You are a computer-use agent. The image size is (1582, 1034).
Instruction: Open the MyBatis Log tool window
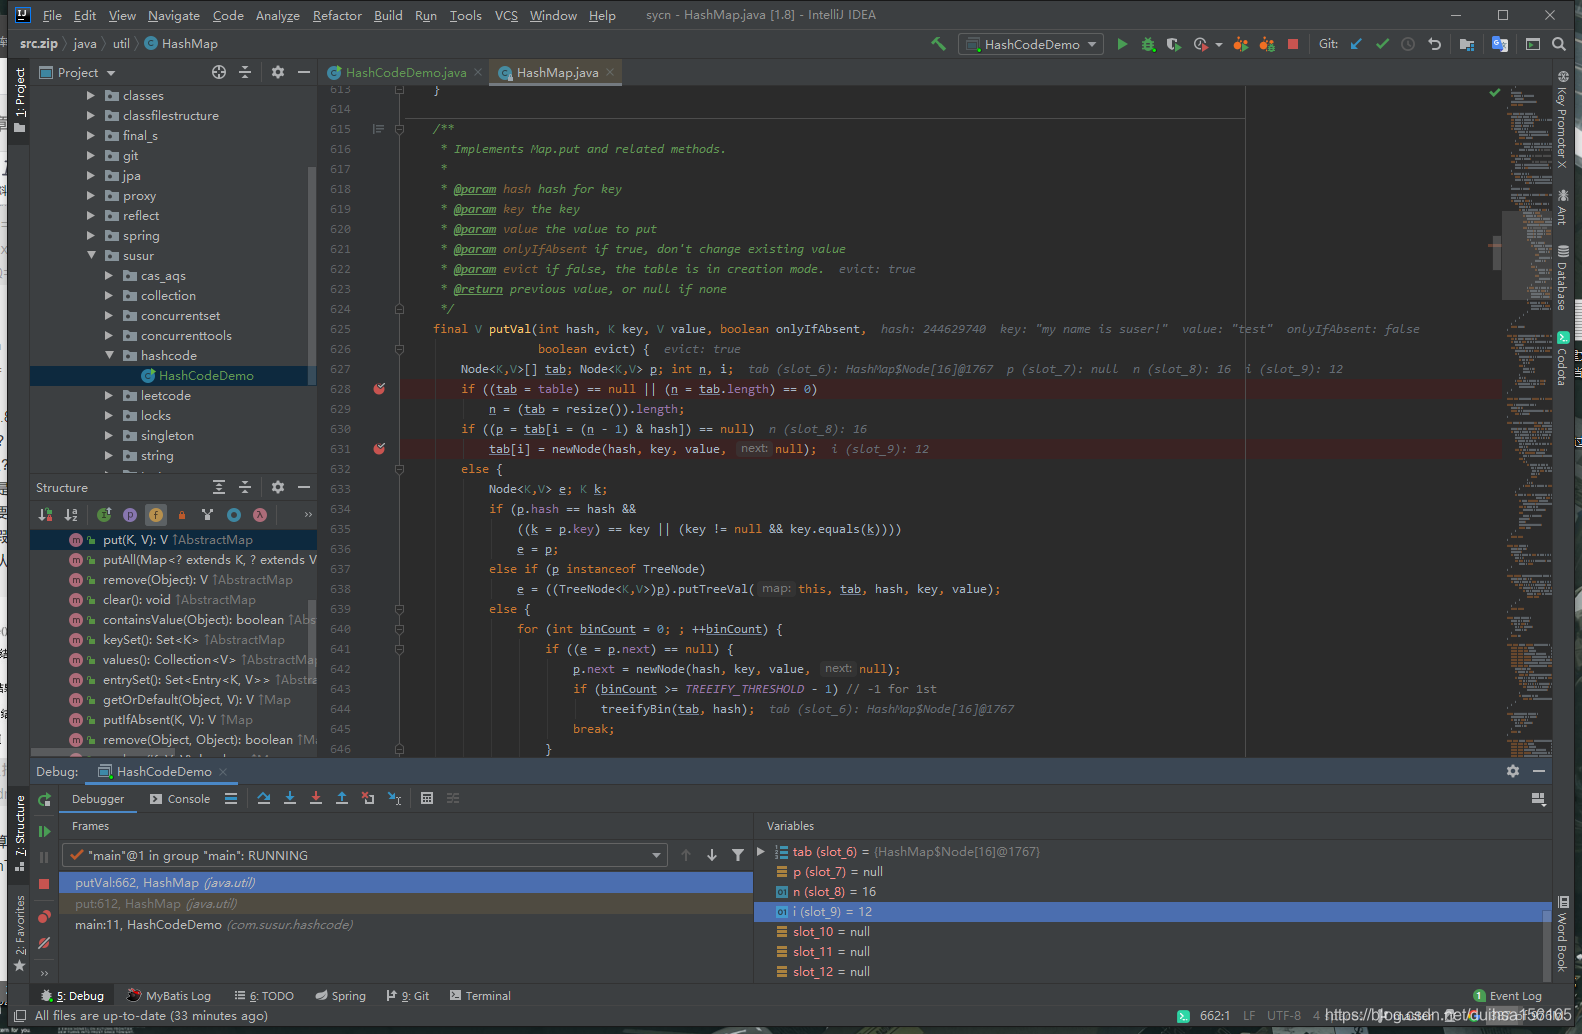click(x=169, y=996)
